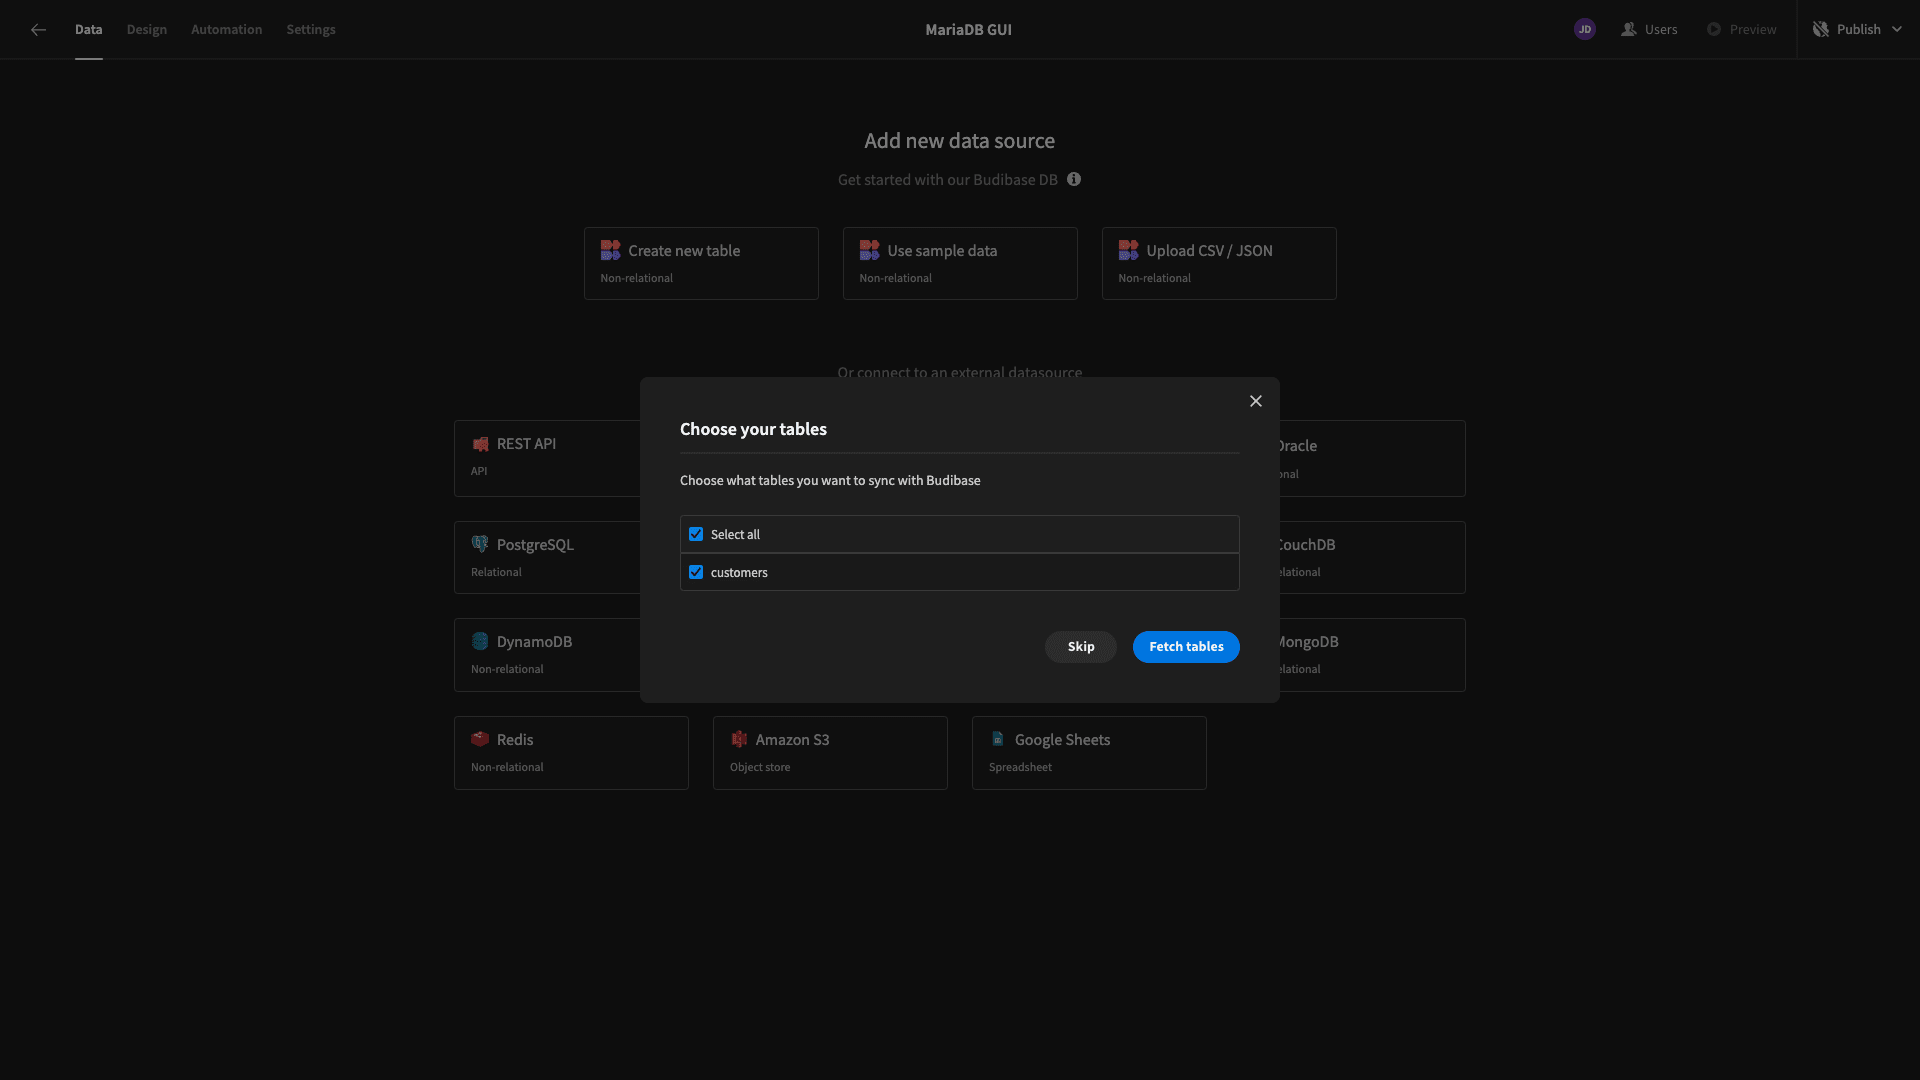Click the Redis icon
The height and width of the screenshot is (1080, 1920).
pyautogui.click(x=480, y=739)
